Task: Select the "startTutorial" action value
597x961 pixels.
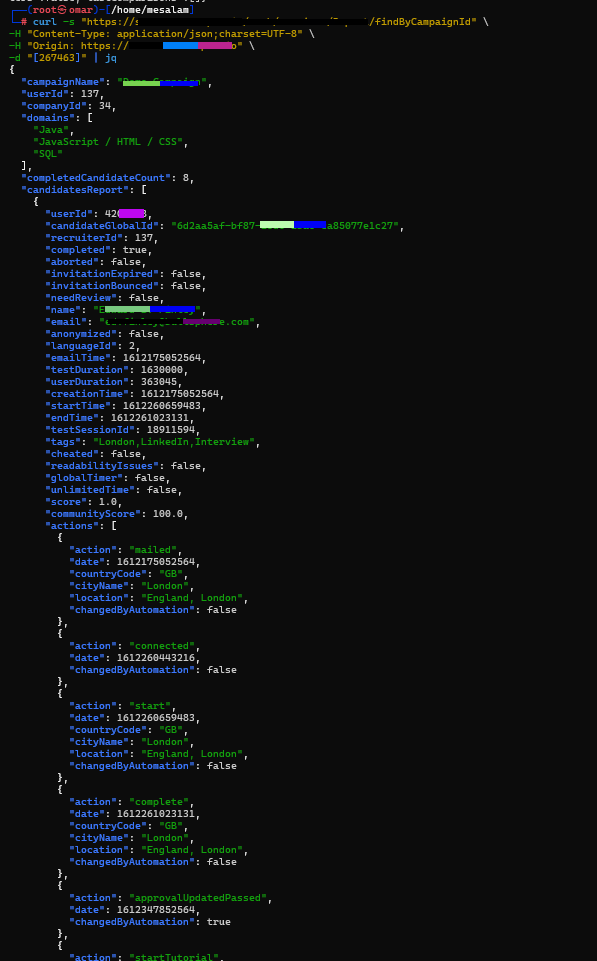Action: point(174,957)
